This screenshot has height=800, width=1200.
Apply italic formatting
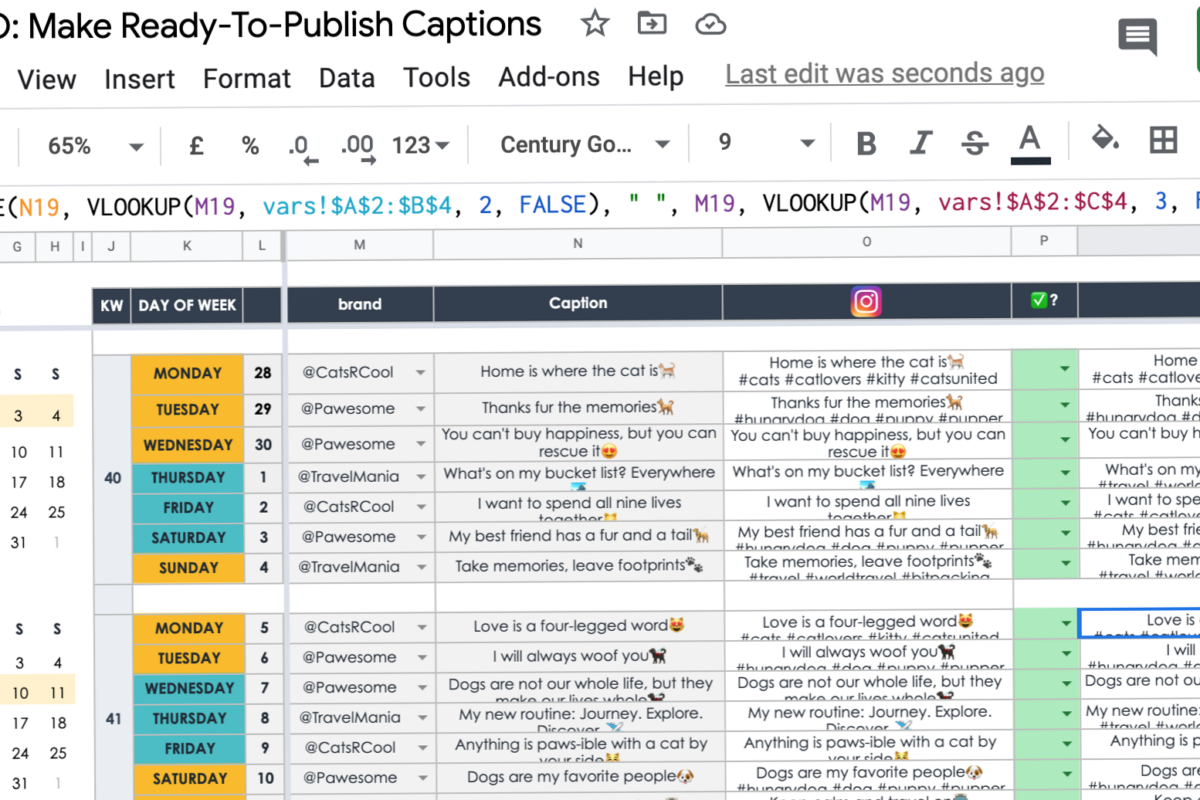919,143
